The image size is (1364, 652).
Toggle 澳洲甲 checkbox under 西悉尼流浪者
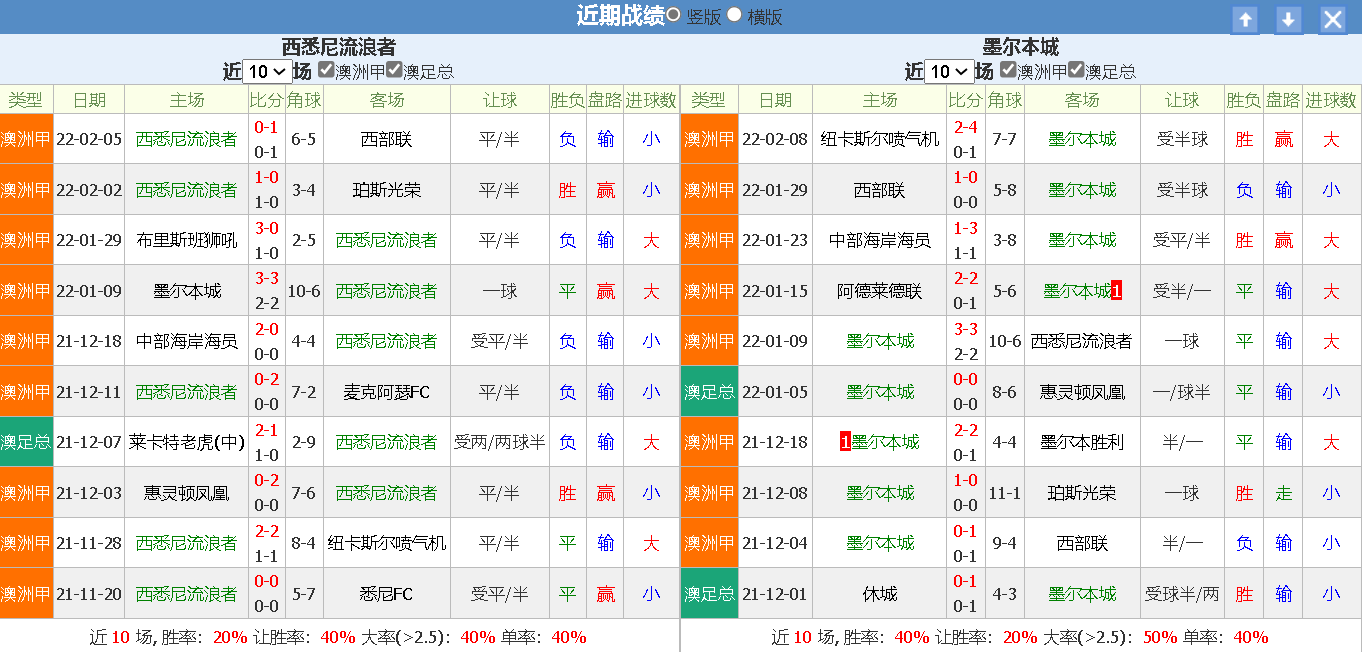[x=326, y=70]
